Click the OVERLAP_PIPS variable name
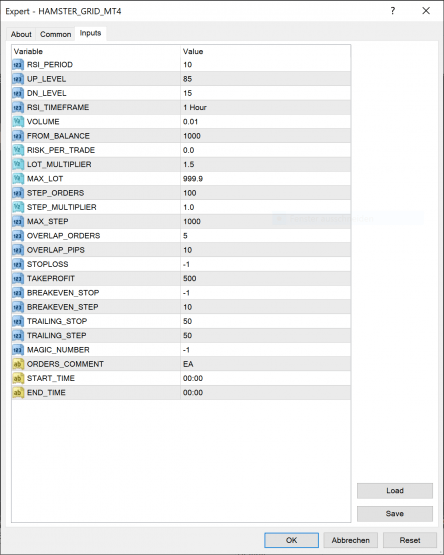This screenshot has width=444, height=555. point(56,250)
